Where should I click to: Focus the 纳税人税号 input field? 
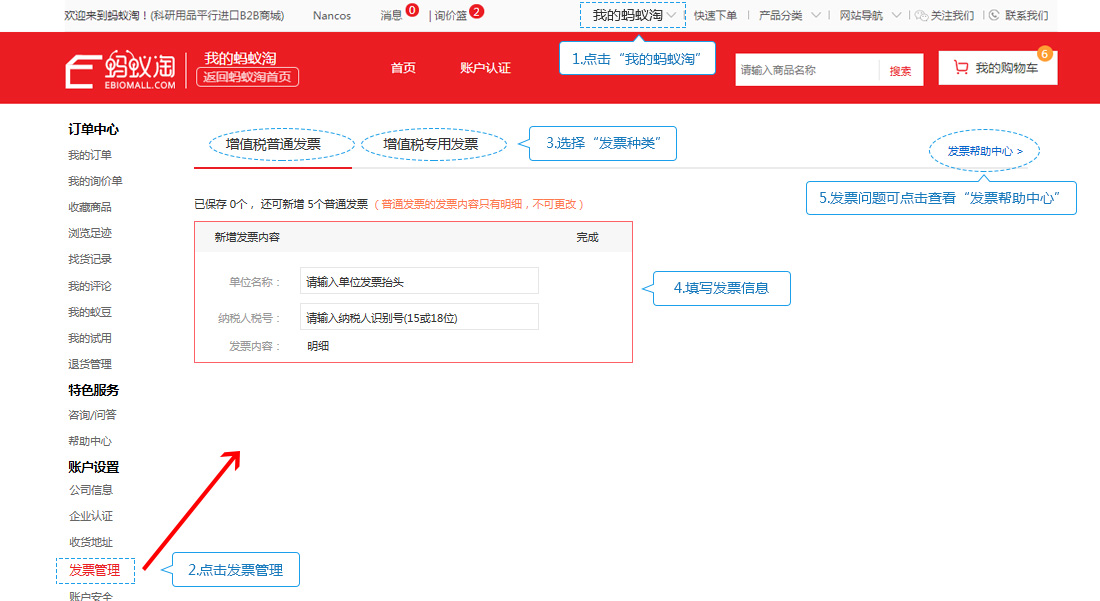click(419, 317)
